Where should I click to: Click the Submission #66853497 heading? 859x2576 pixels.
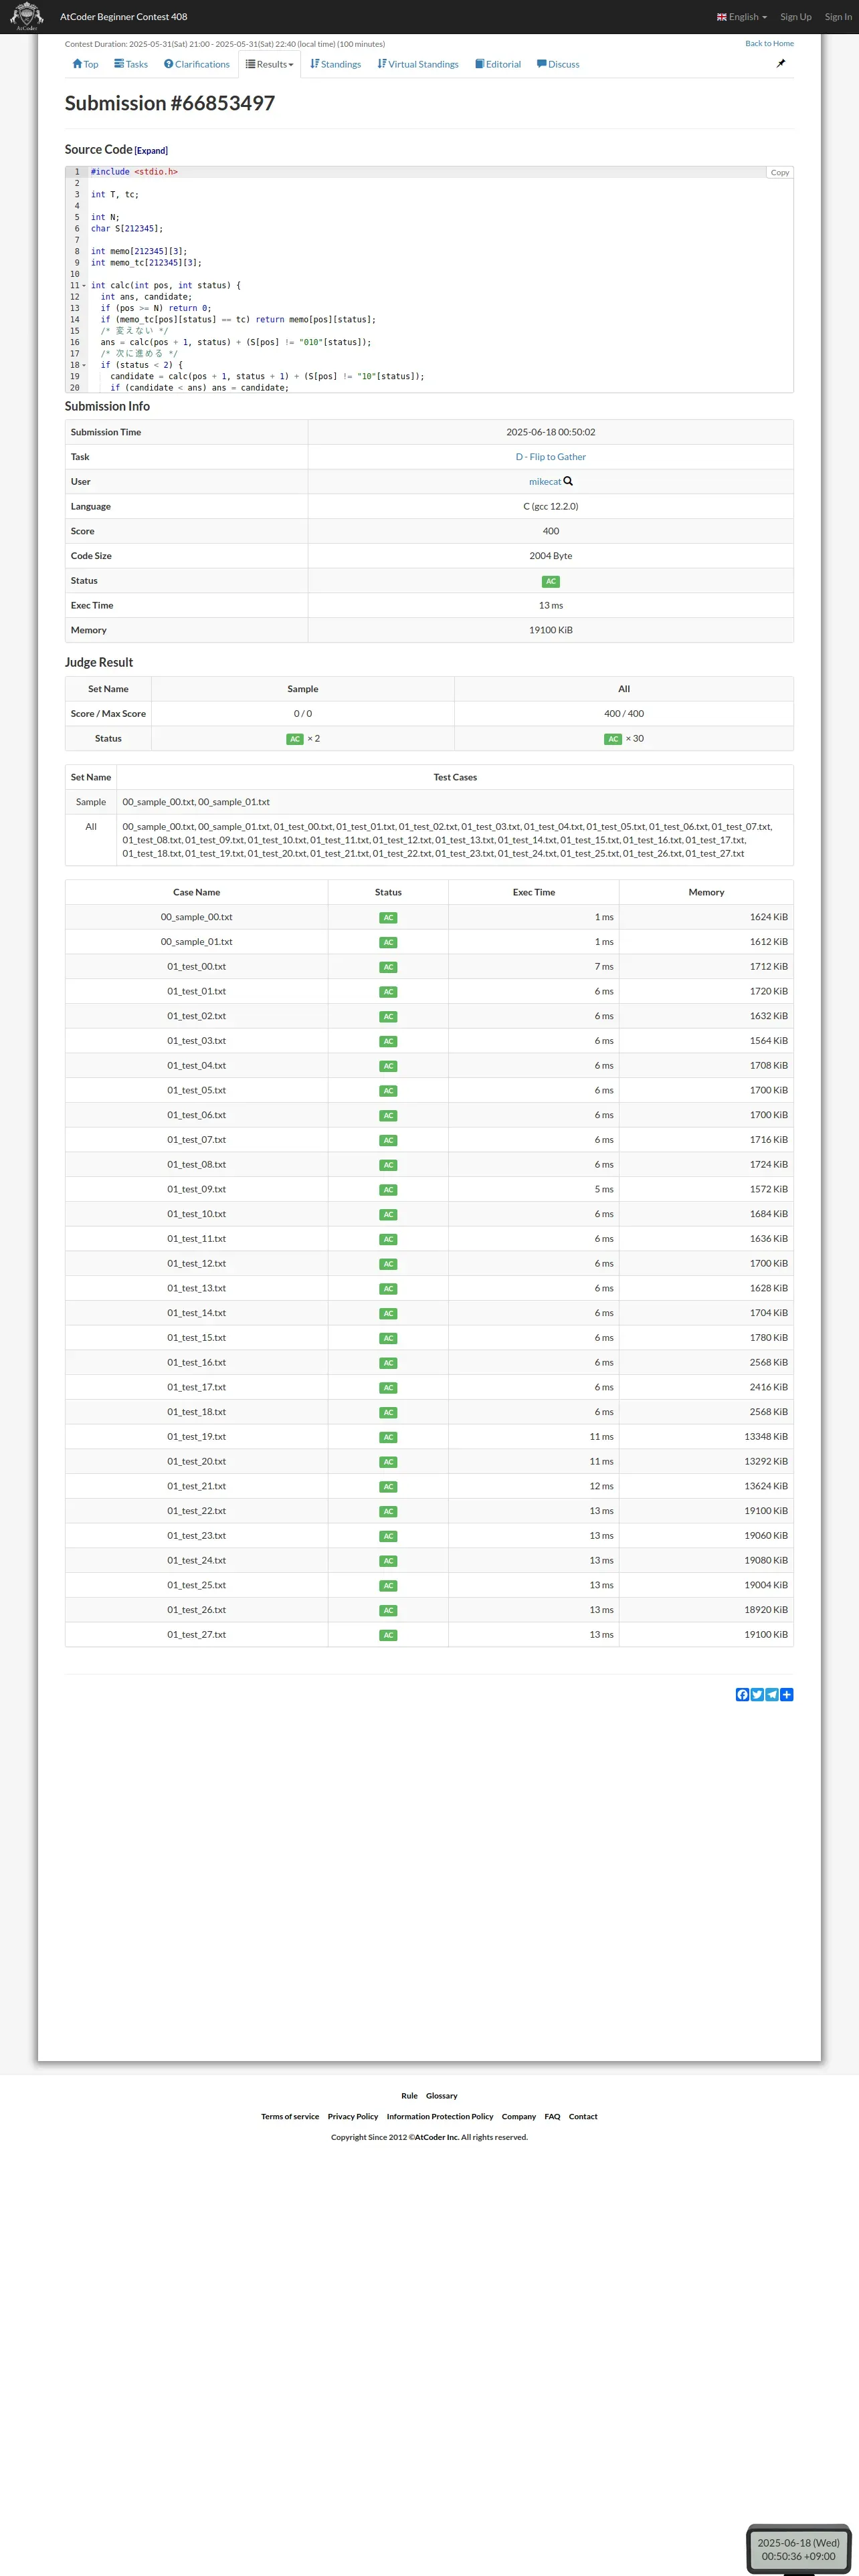click(x=170, y=103)
